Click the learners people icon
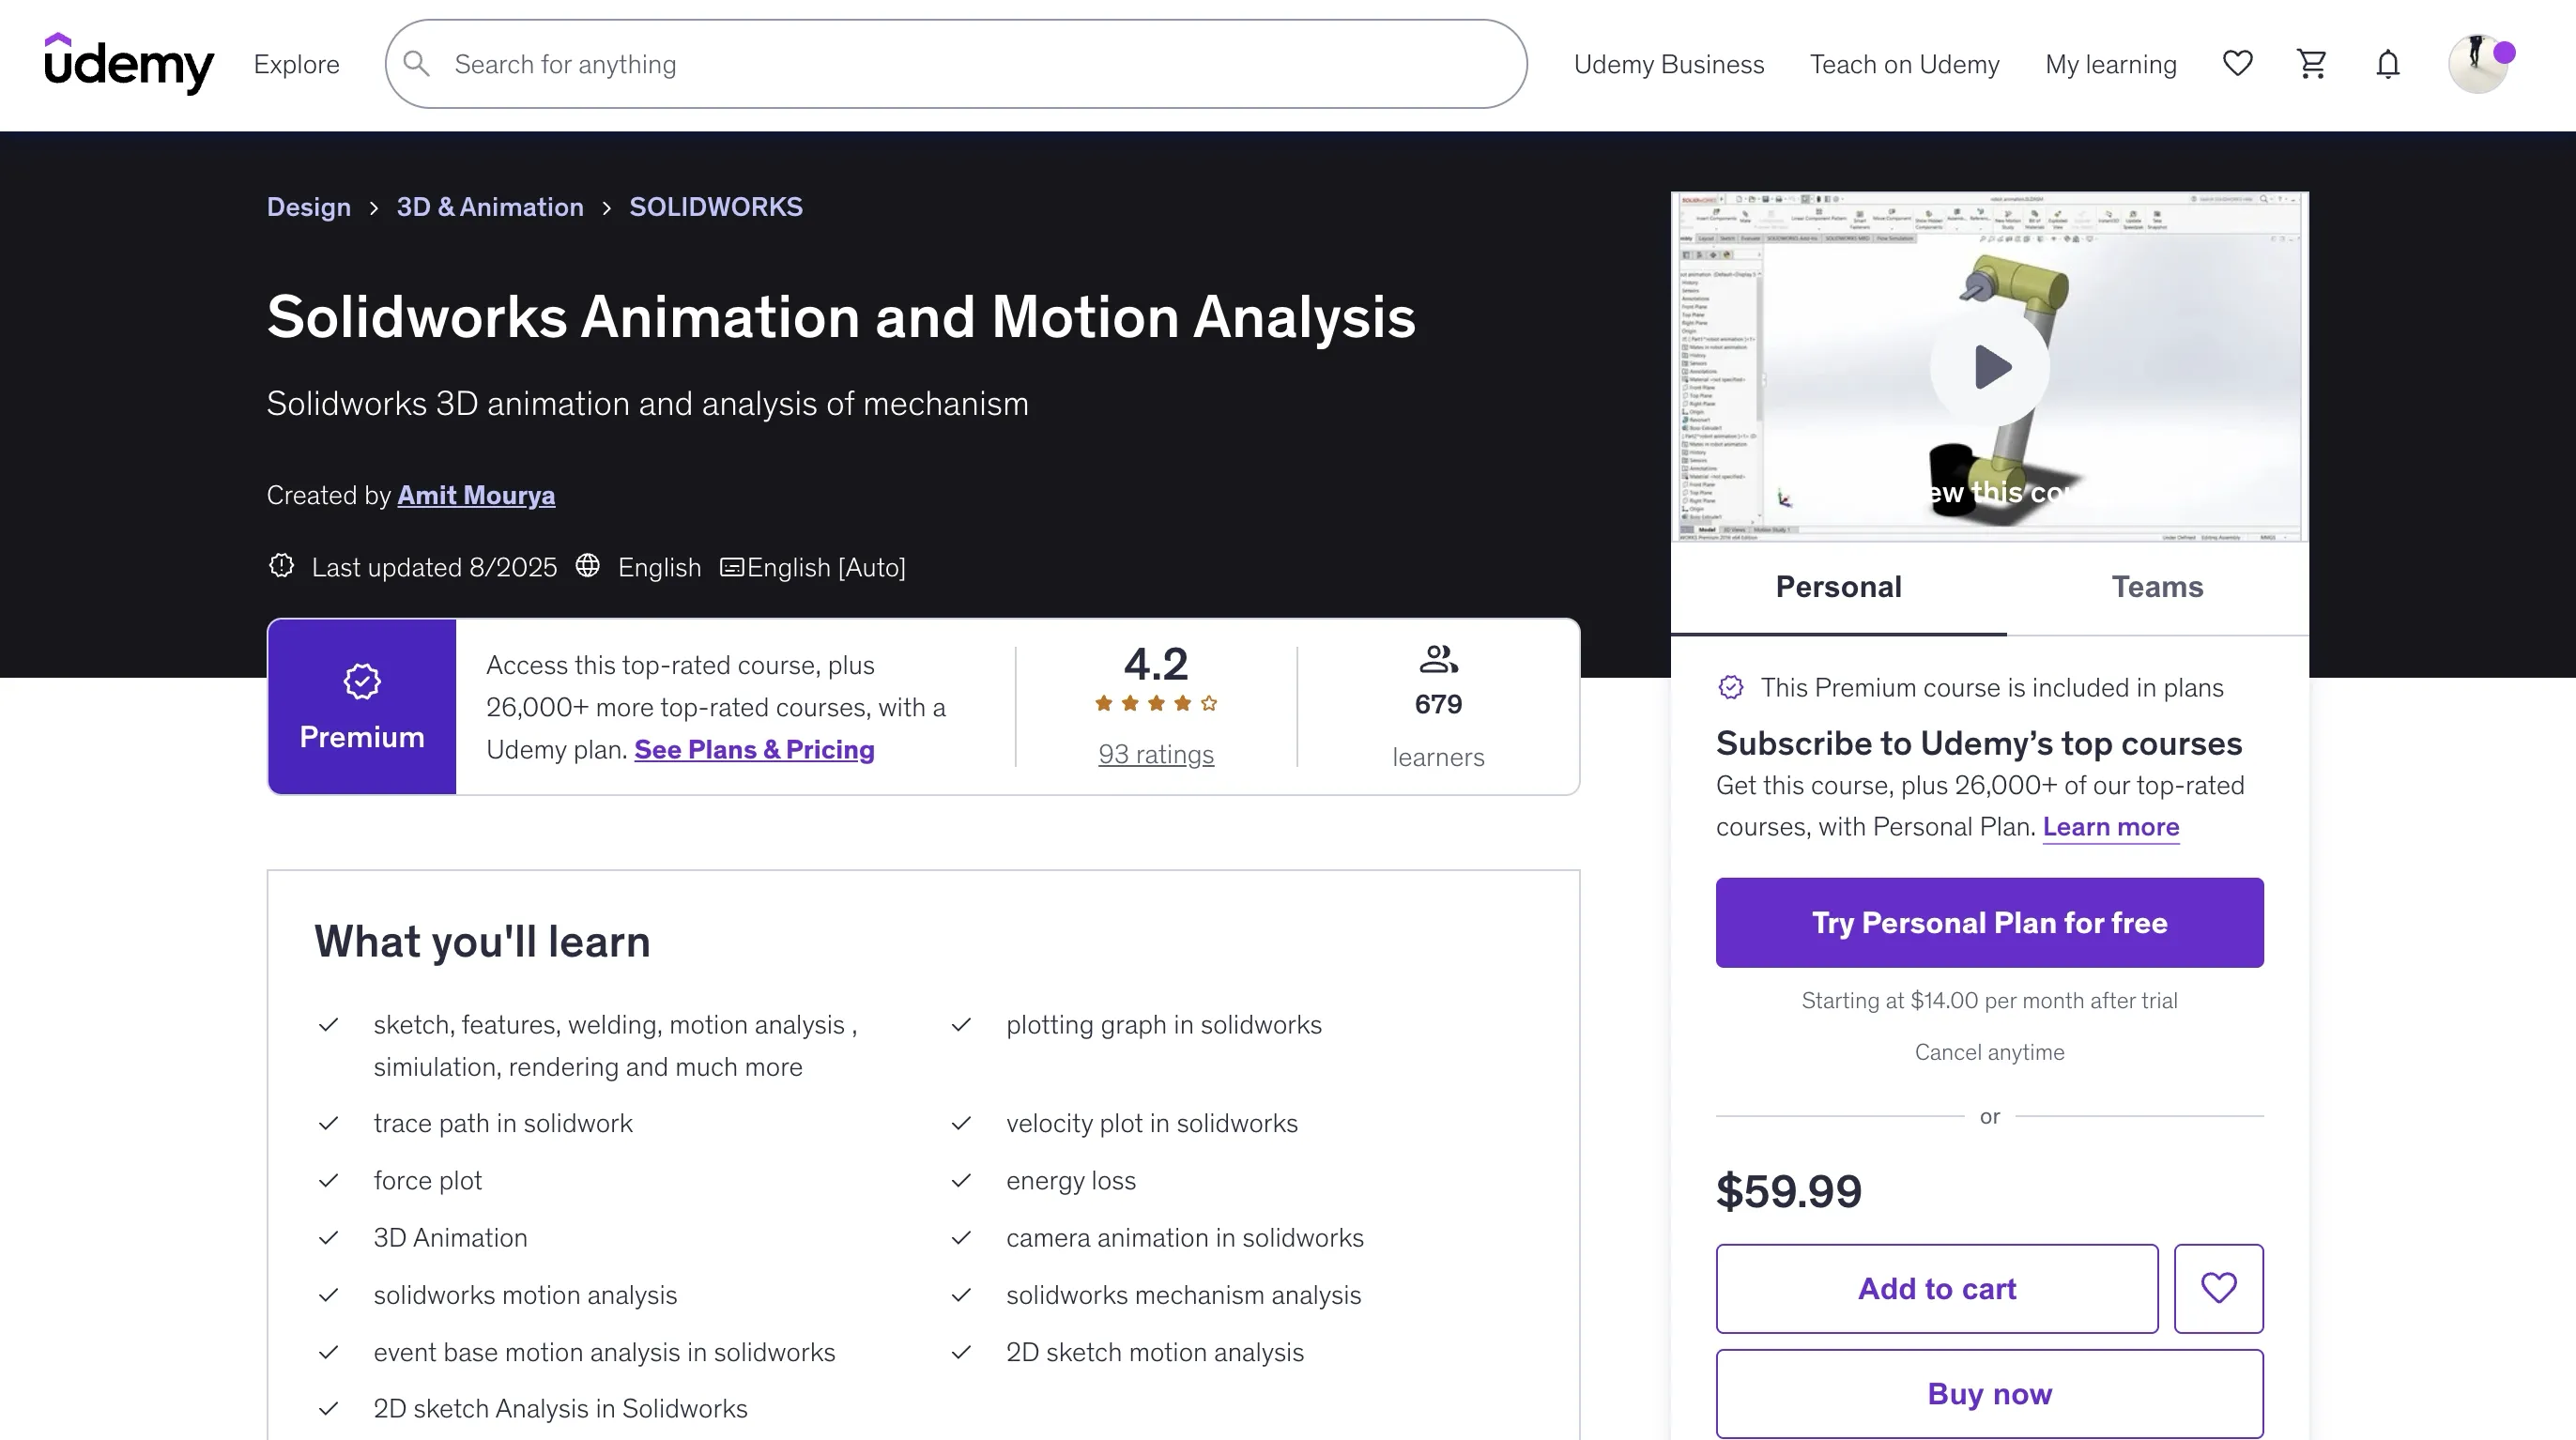2576x1440 pixels. (1438, 659)
